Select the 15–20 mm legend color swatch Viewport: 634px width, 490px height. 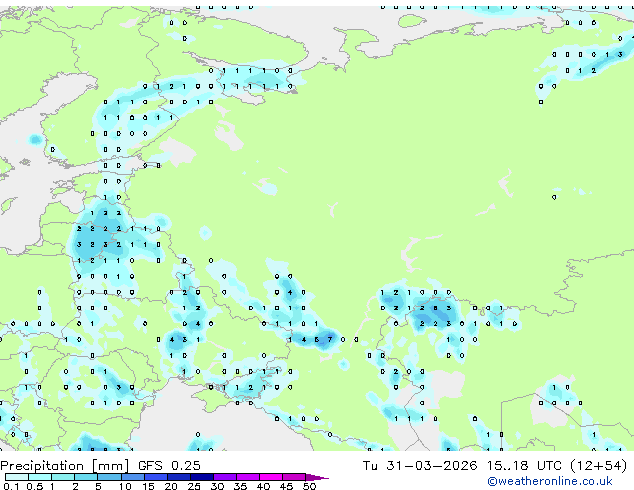pyautogui.click(x=156, y=477)
